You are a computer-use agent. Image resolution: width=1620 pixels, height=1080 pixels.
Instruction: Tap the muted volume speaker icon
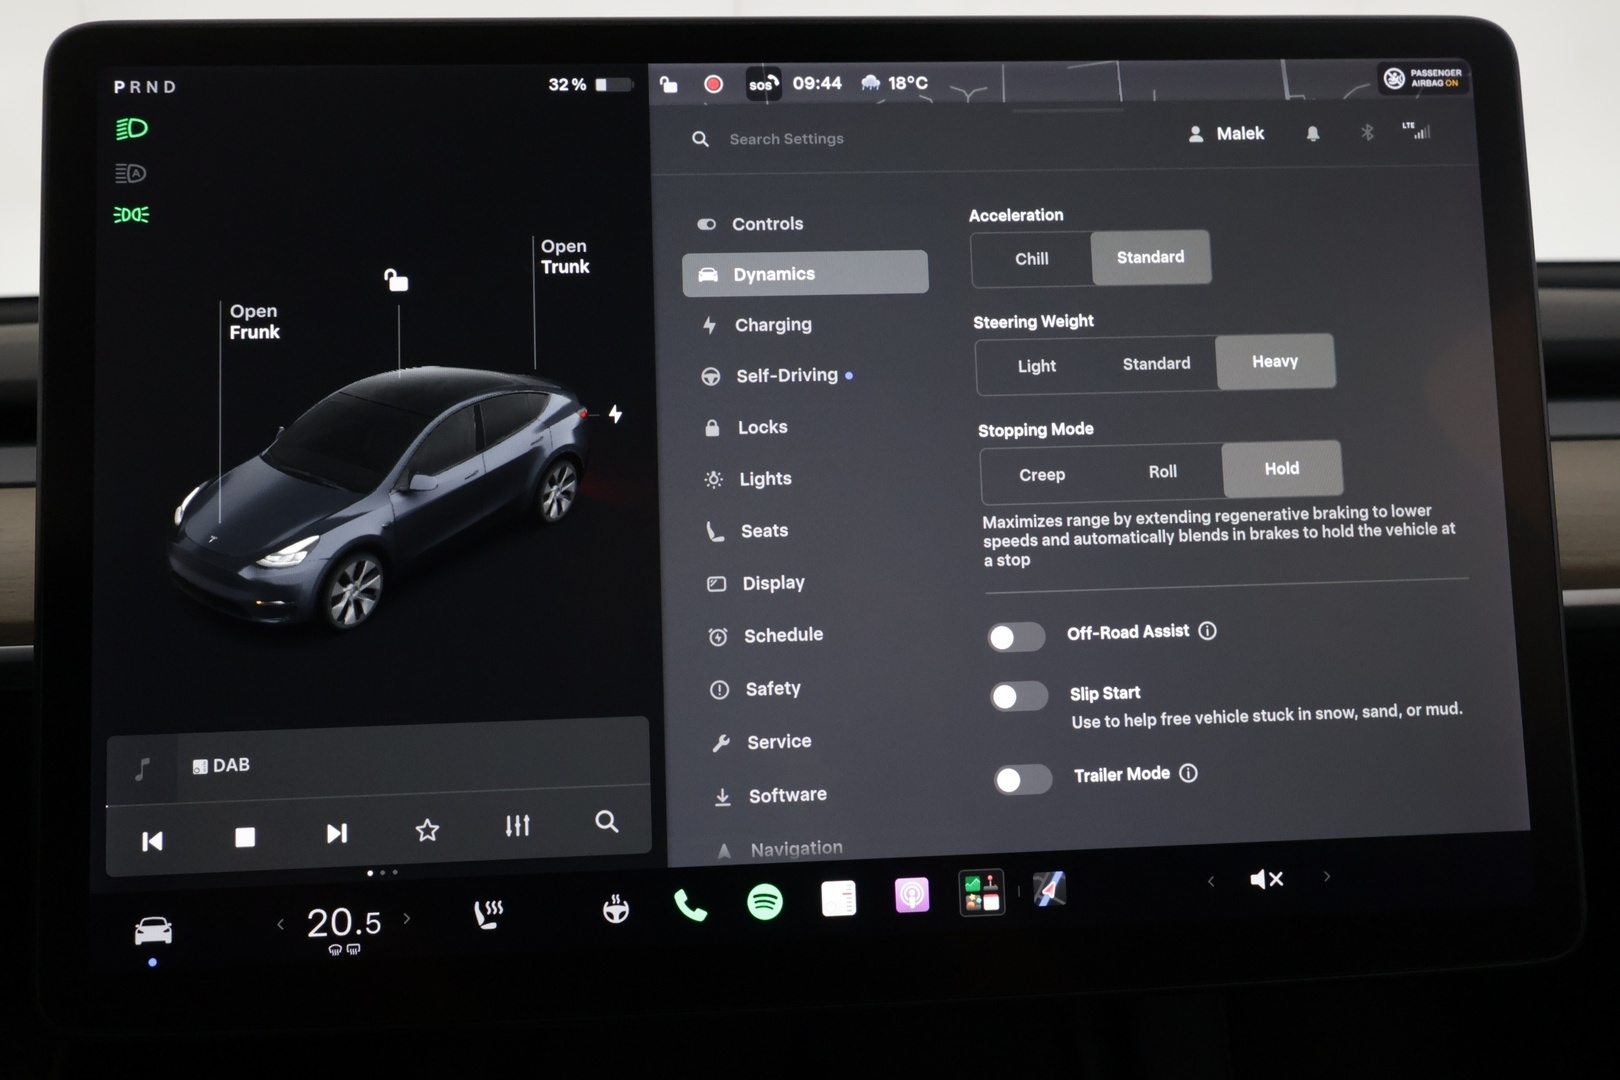pyautogui.click(x=1266, y=879)
